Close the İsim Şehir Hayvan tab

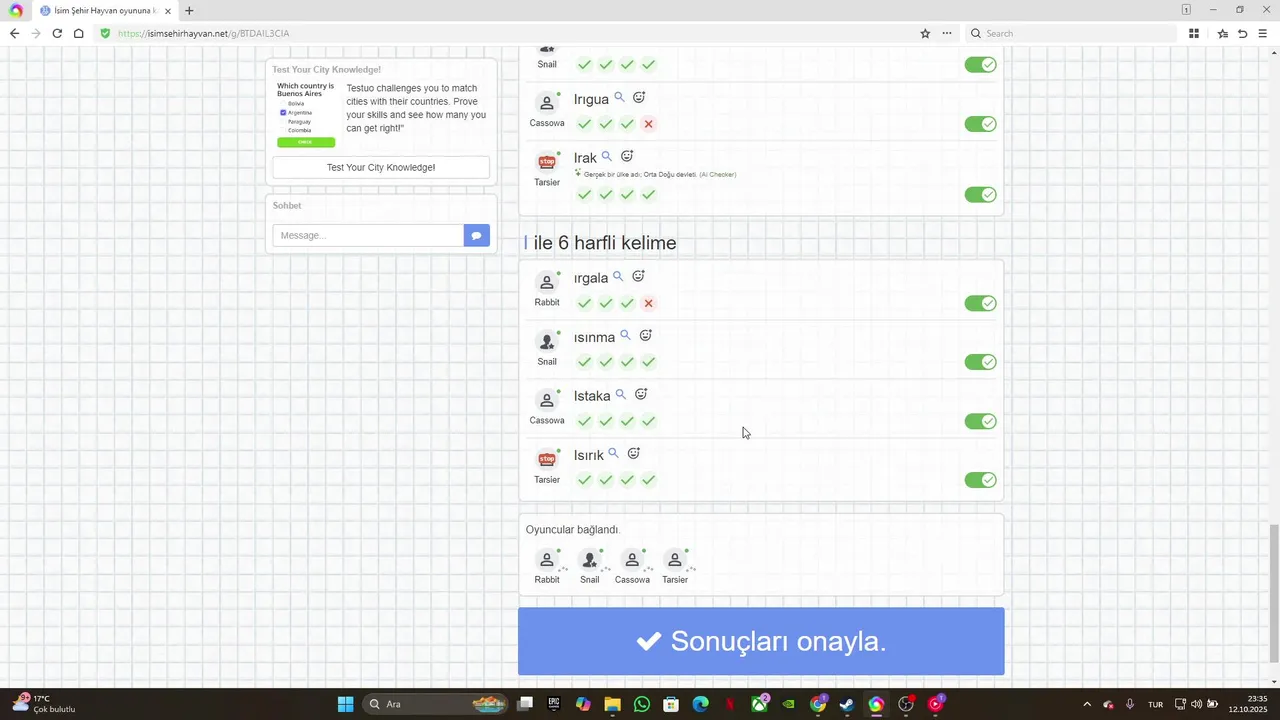point(167,10)
